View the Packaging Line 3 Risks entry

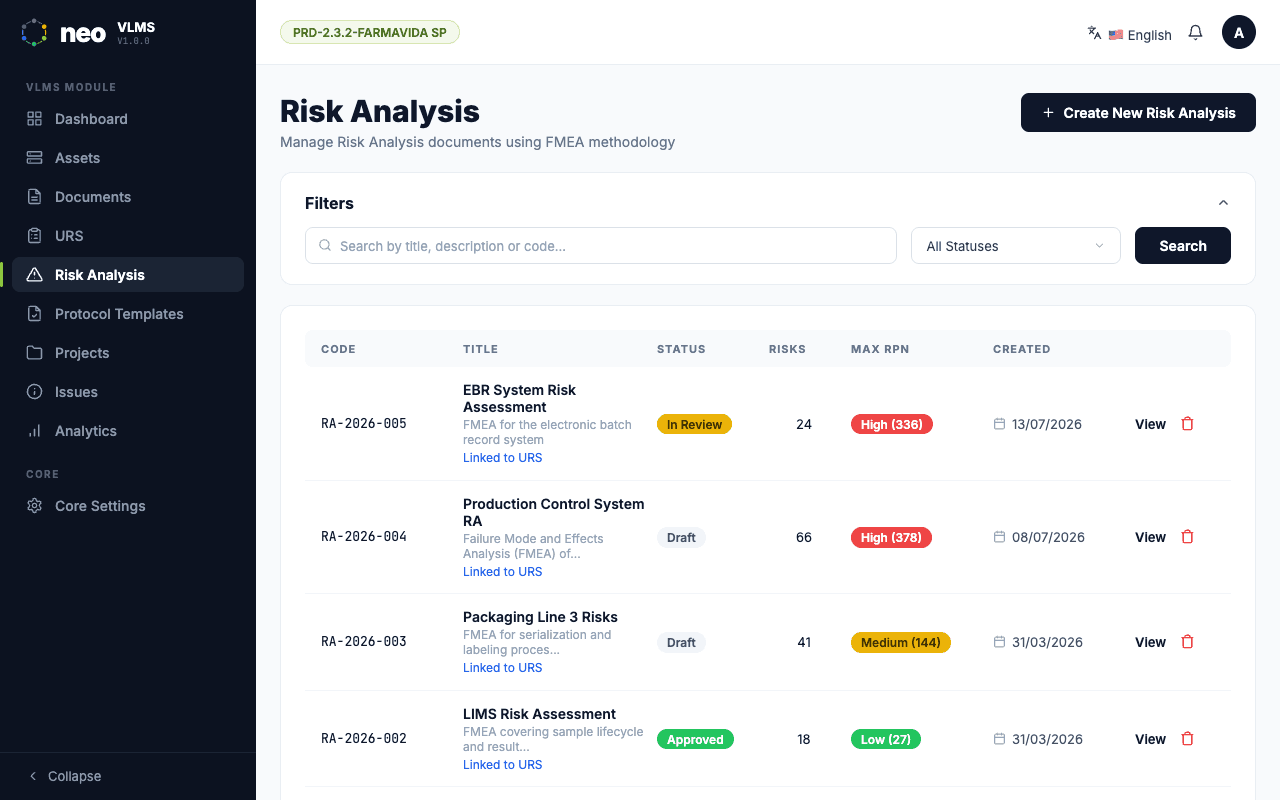[1150, 642]
